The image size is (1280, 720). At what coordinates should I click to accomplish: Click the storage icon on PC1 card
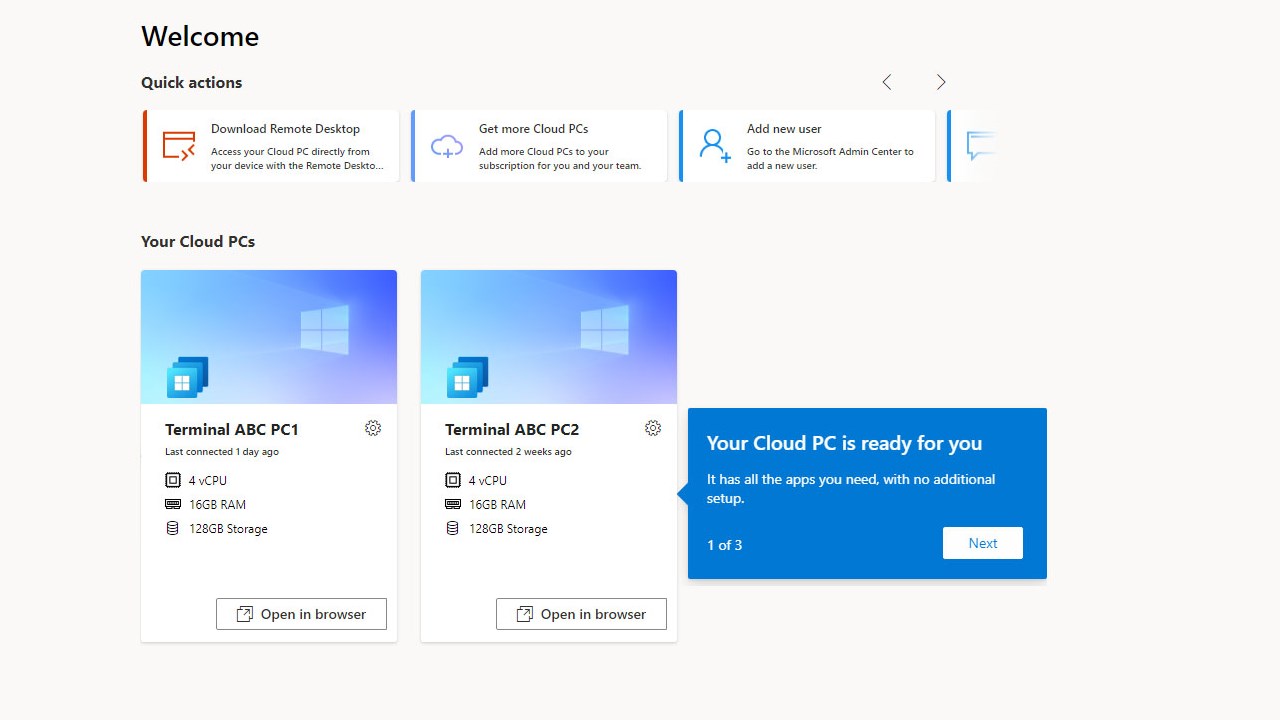pos(173,528)
